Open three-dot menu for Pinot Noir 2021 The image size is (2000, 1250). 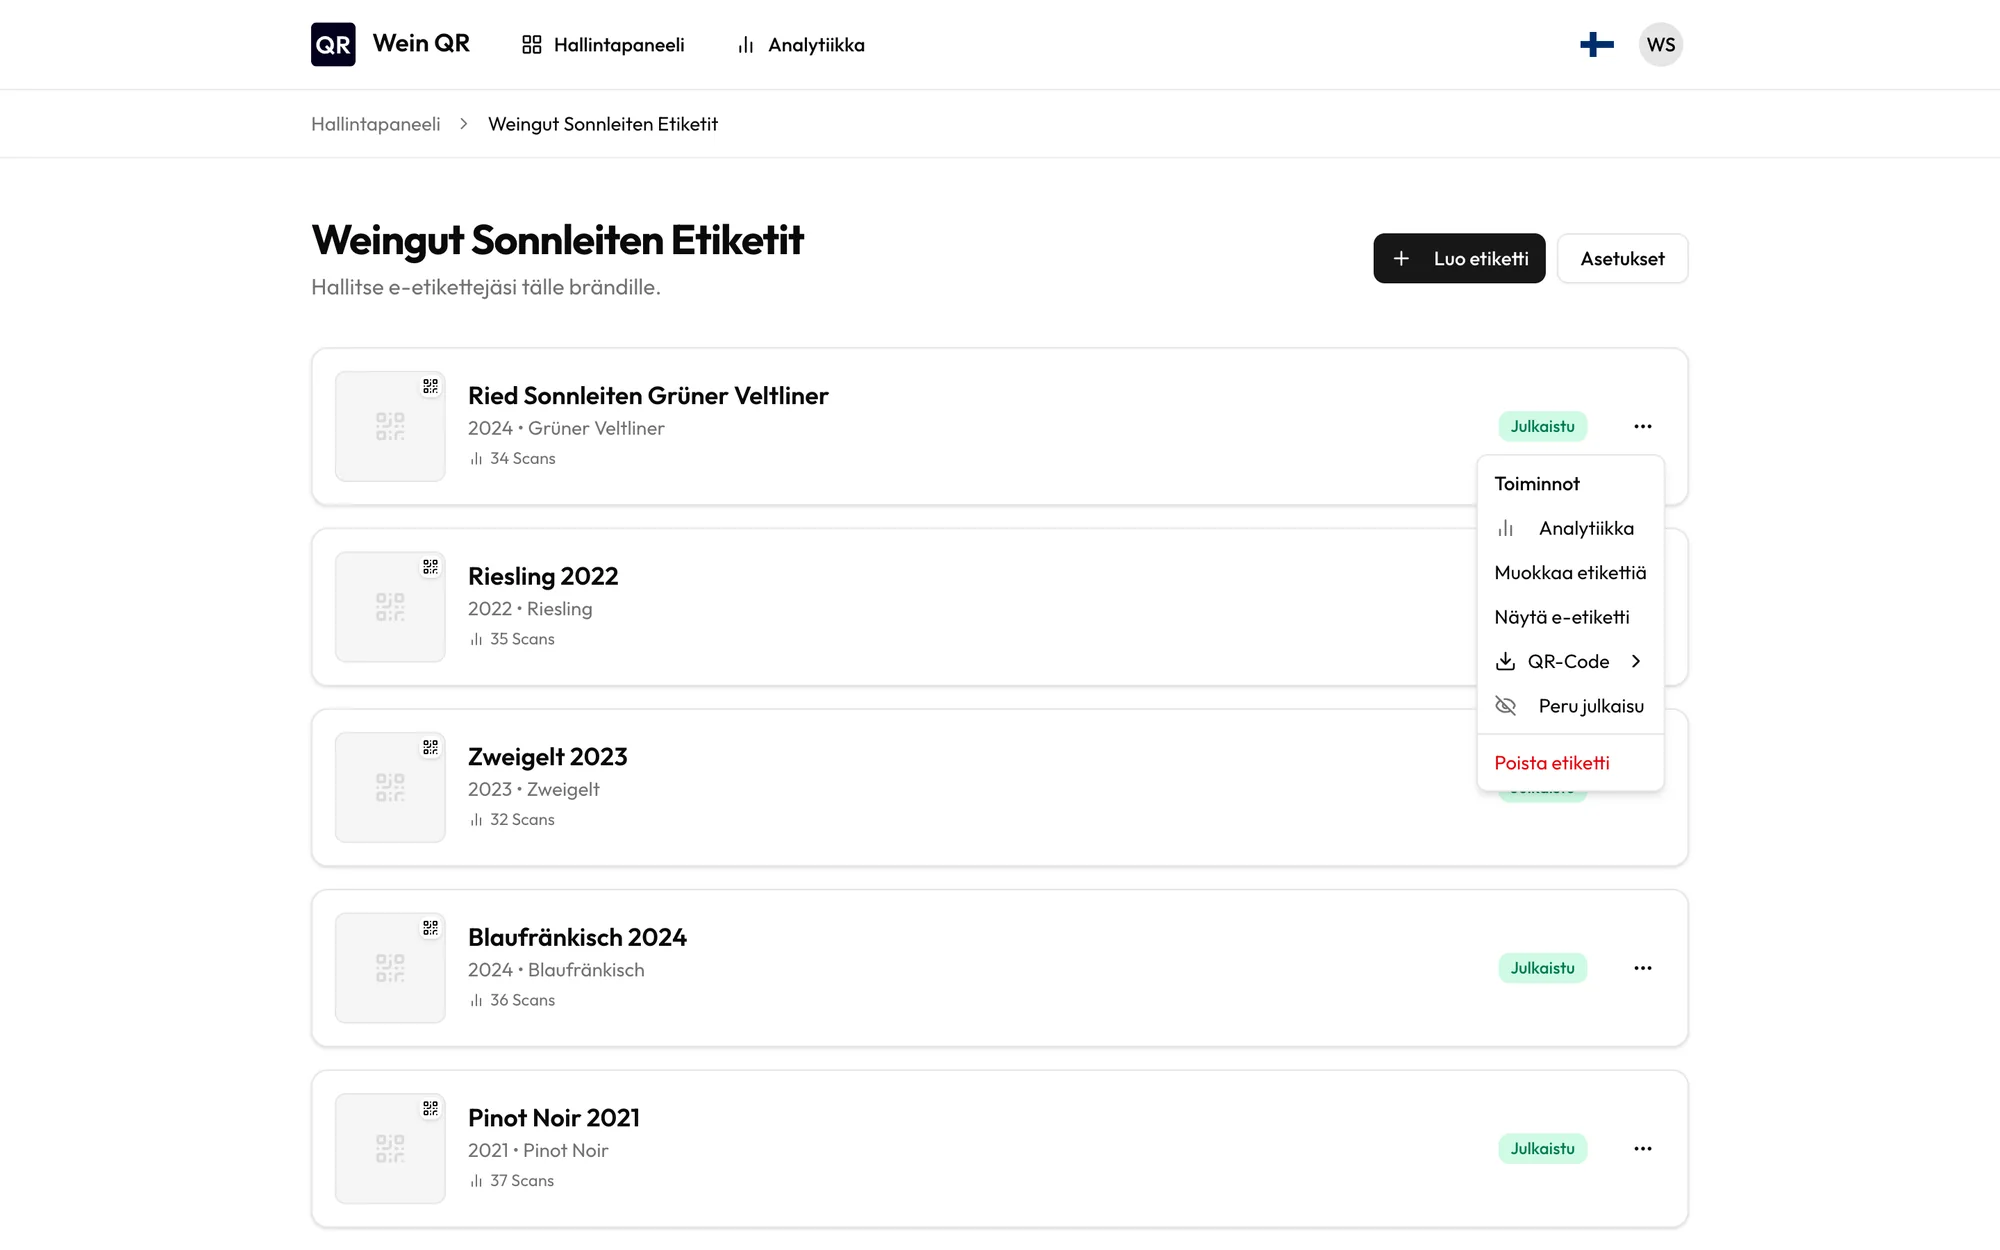[x=1643, y=1148]
